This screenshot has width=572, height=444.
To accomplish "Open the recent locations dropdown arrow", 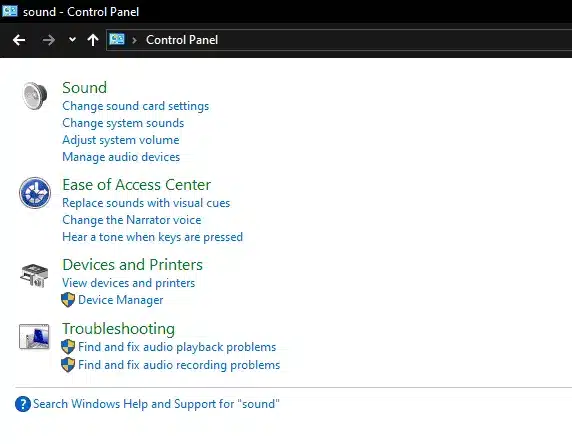I will click(x=72, y=39).
